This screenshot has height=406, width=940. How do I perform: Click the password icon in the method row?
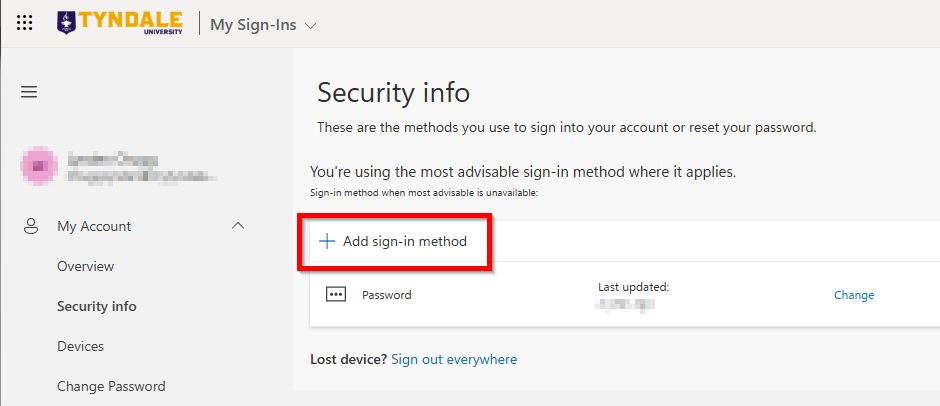click(x=336, y=294)
